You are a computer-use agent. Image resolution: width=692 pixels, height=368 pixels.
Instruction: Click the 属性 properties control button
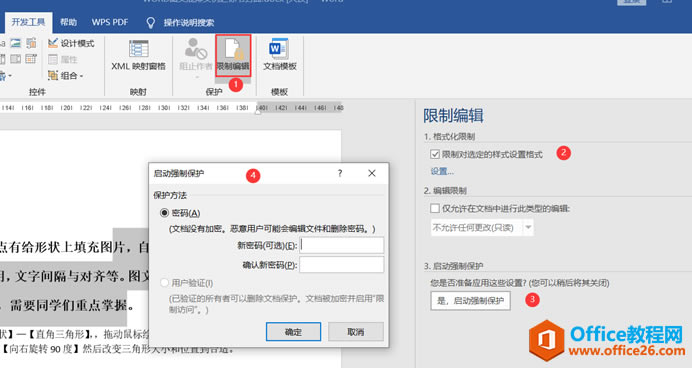point(62,59)
